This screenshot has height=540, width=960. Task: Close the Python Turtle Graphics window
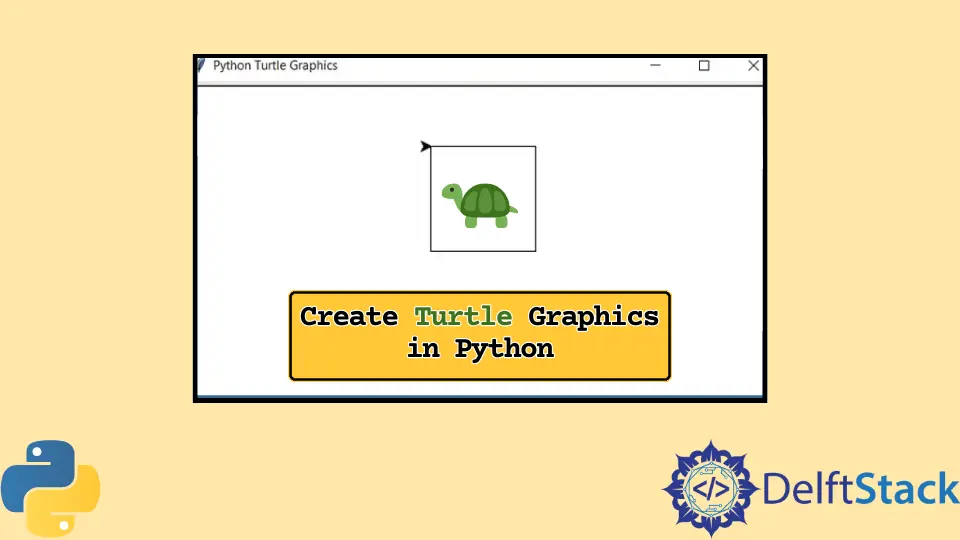(753, 66)
